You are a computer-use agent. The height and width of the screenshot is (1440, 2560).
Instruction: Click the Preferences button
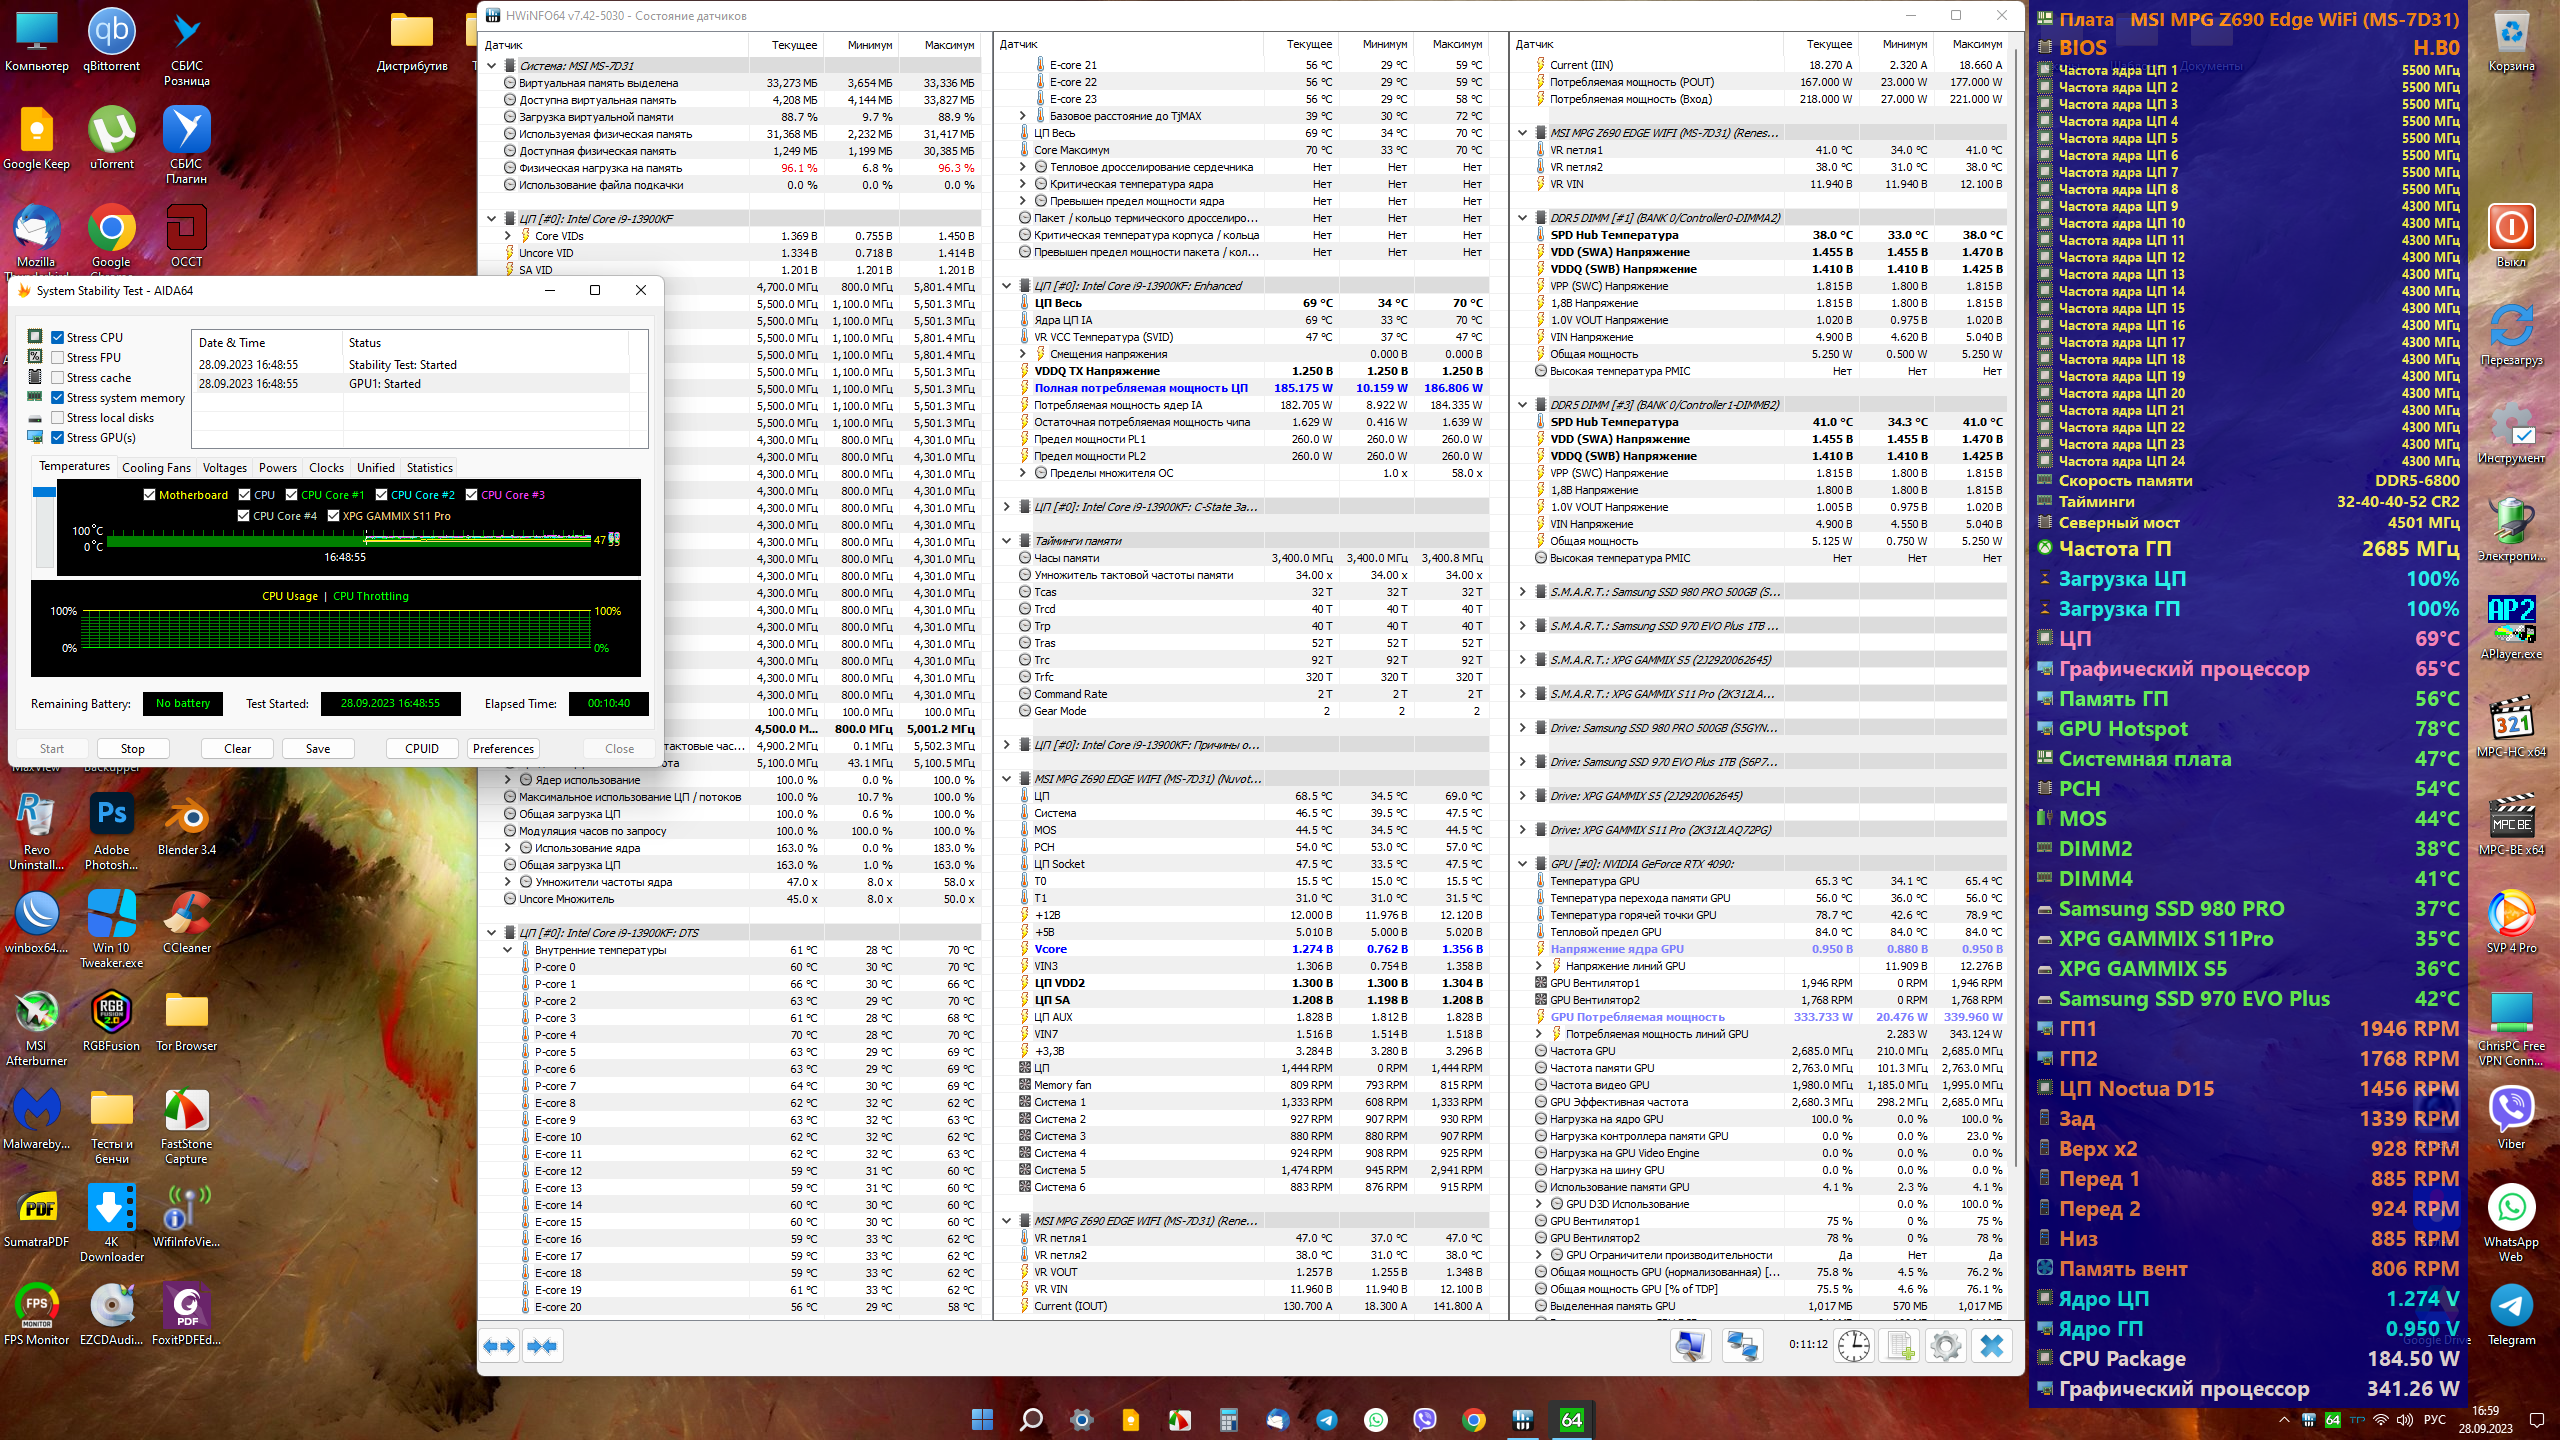(x=503, y=749)
